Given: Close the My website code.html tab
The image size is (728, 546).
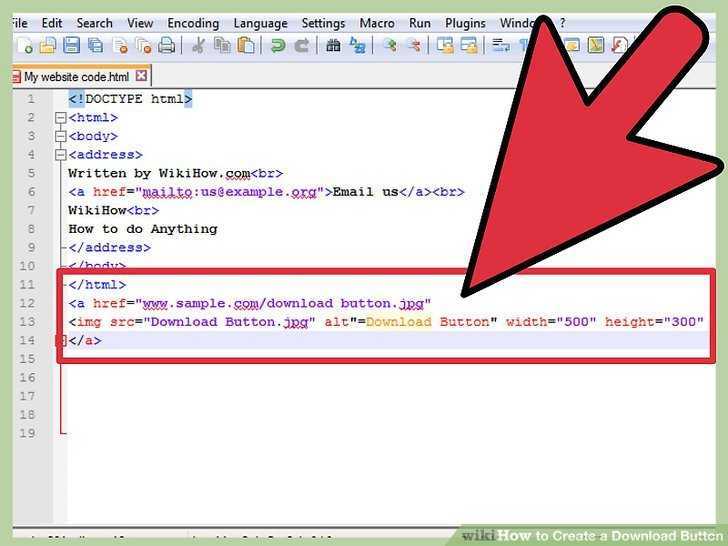Looking at the screenshot, I should click(142, 76).
